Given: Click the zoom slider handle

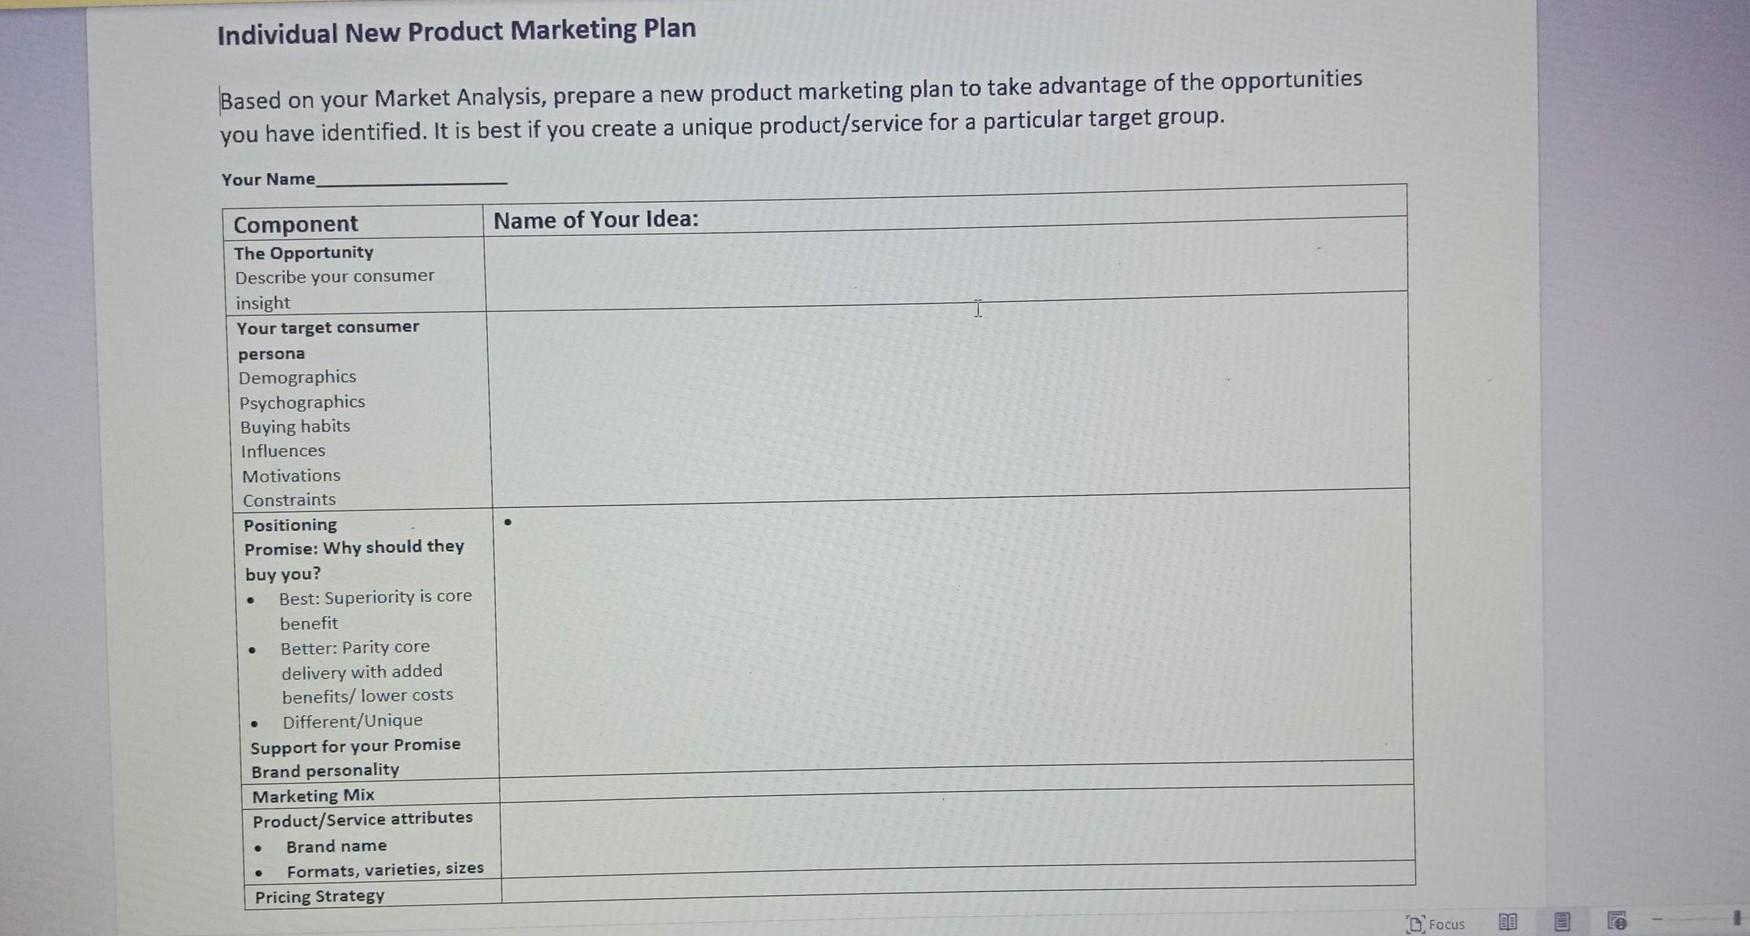Looking at the screenshot, I should 1738,918.
